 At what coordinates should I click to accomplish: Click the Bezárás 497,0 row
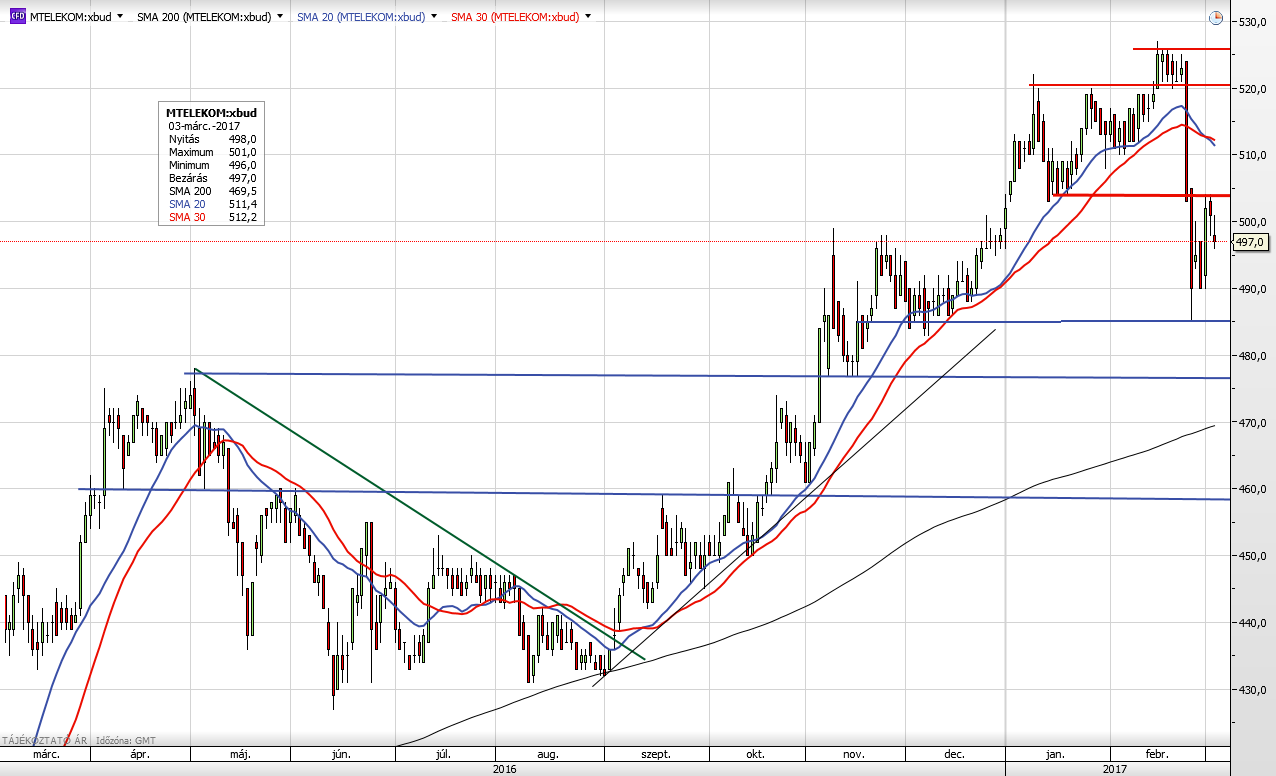212,178
